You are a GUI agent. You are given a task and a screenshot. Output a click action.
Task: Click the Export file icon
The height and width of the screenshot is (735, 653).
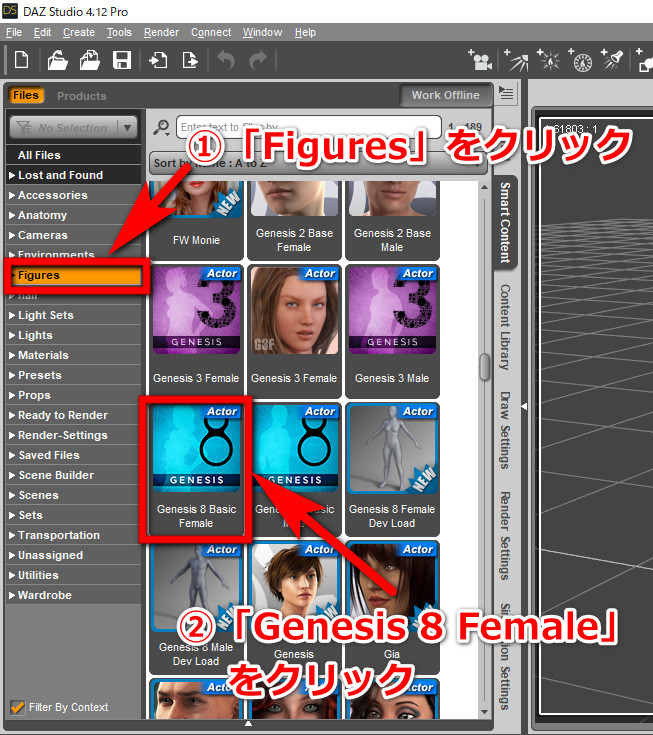click(190, 60)
